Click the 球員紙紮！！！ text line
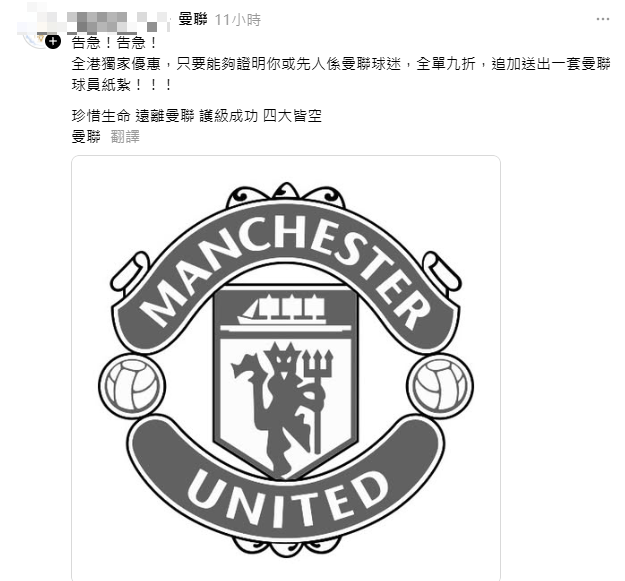The height and width of the screenshot is (581, 625). tap(122, 85)
